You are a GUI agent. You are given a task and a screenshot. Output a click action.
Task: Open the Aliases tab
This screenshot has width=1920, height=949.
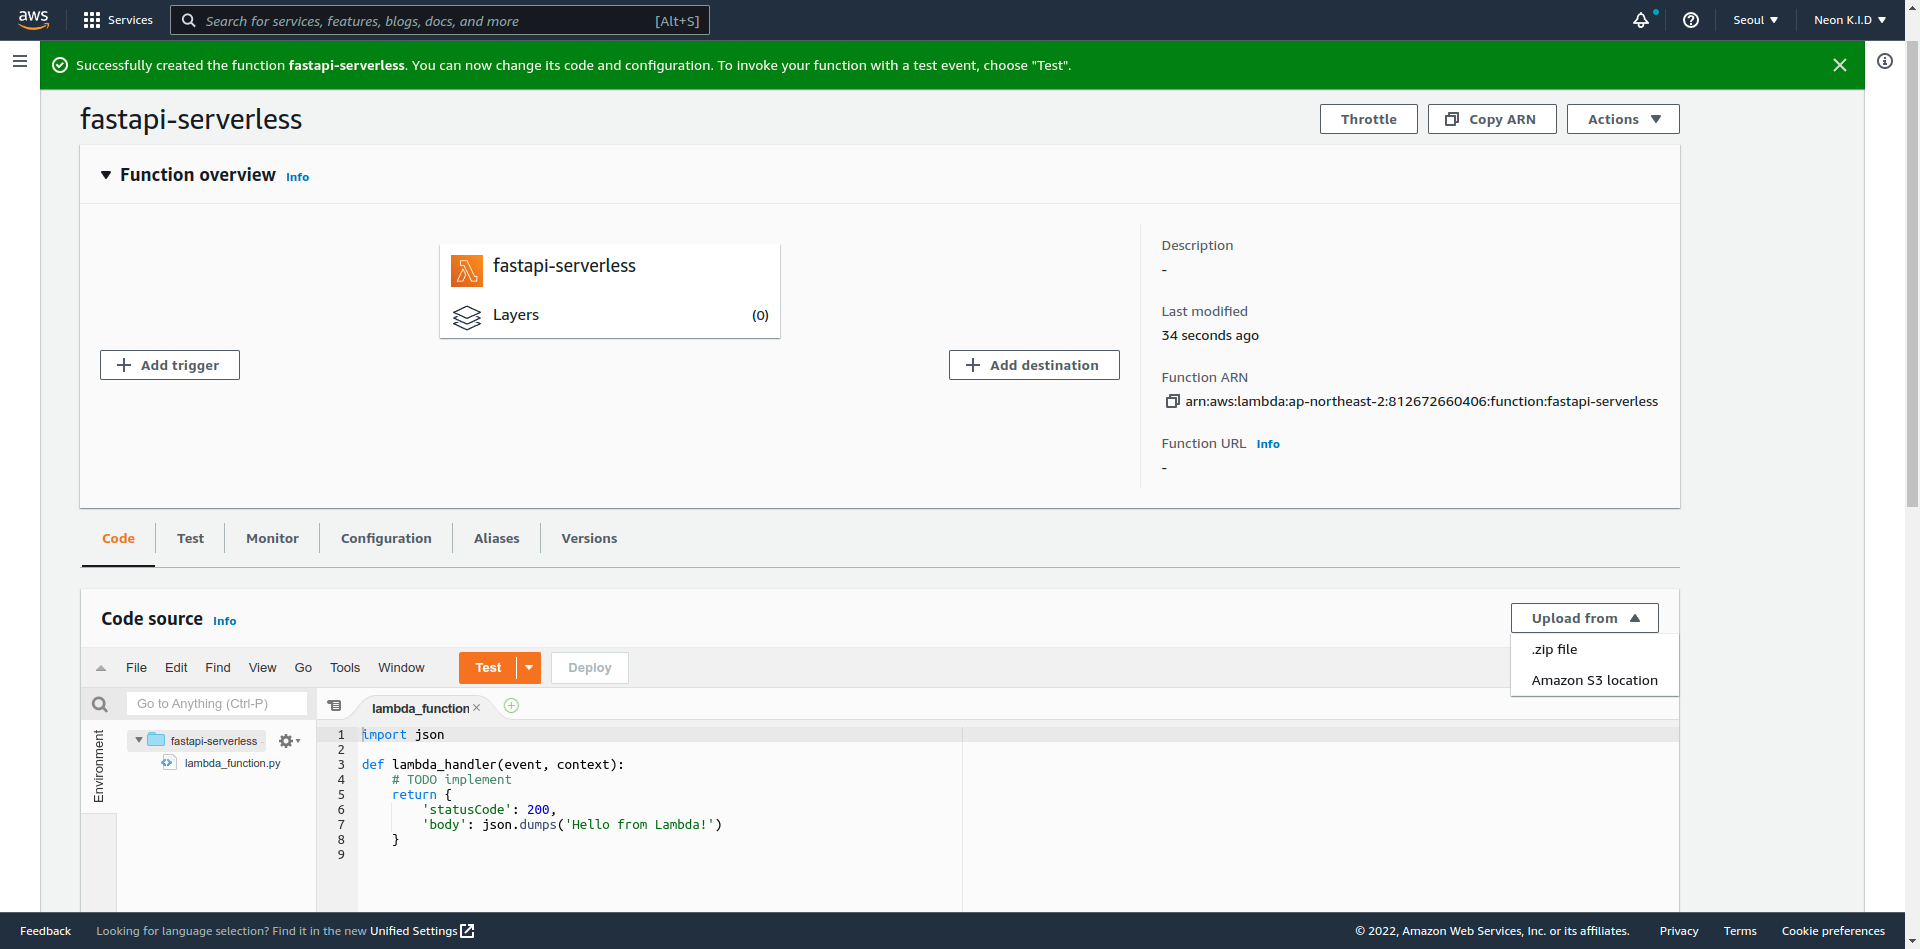click(496, 538)
